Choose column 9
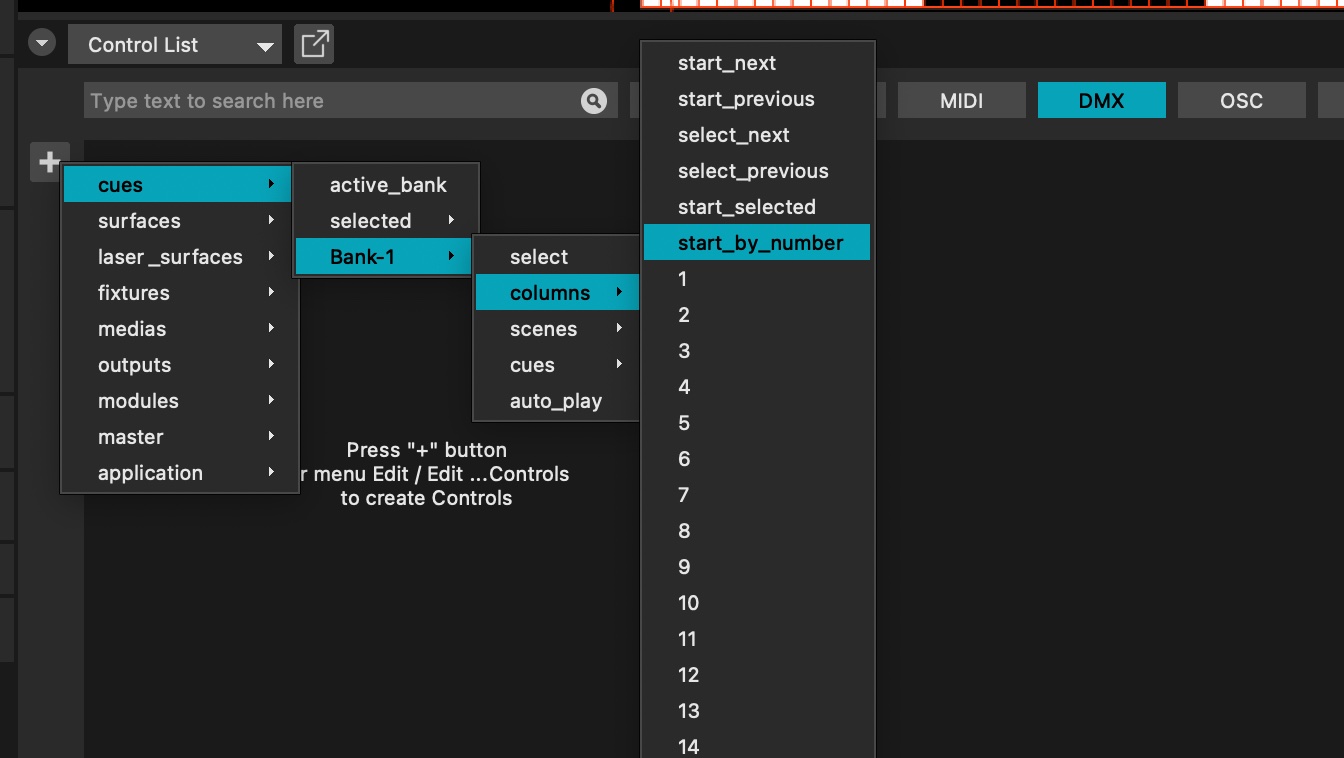Image resolution: width=1344 pixels, height=758 pixels. [757, 567]
